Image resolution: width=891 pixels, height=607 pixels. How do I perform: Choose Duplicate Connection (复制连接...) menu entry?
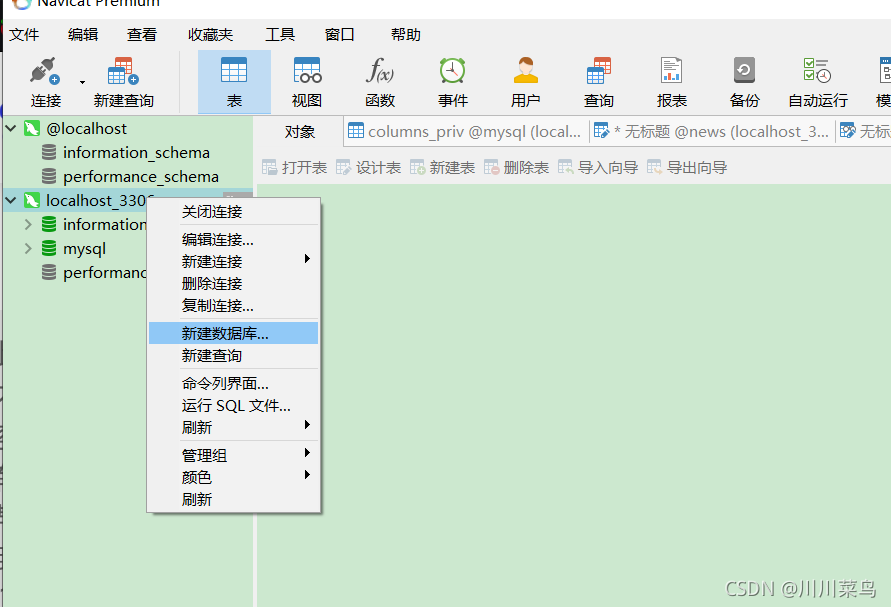[234, 306]
